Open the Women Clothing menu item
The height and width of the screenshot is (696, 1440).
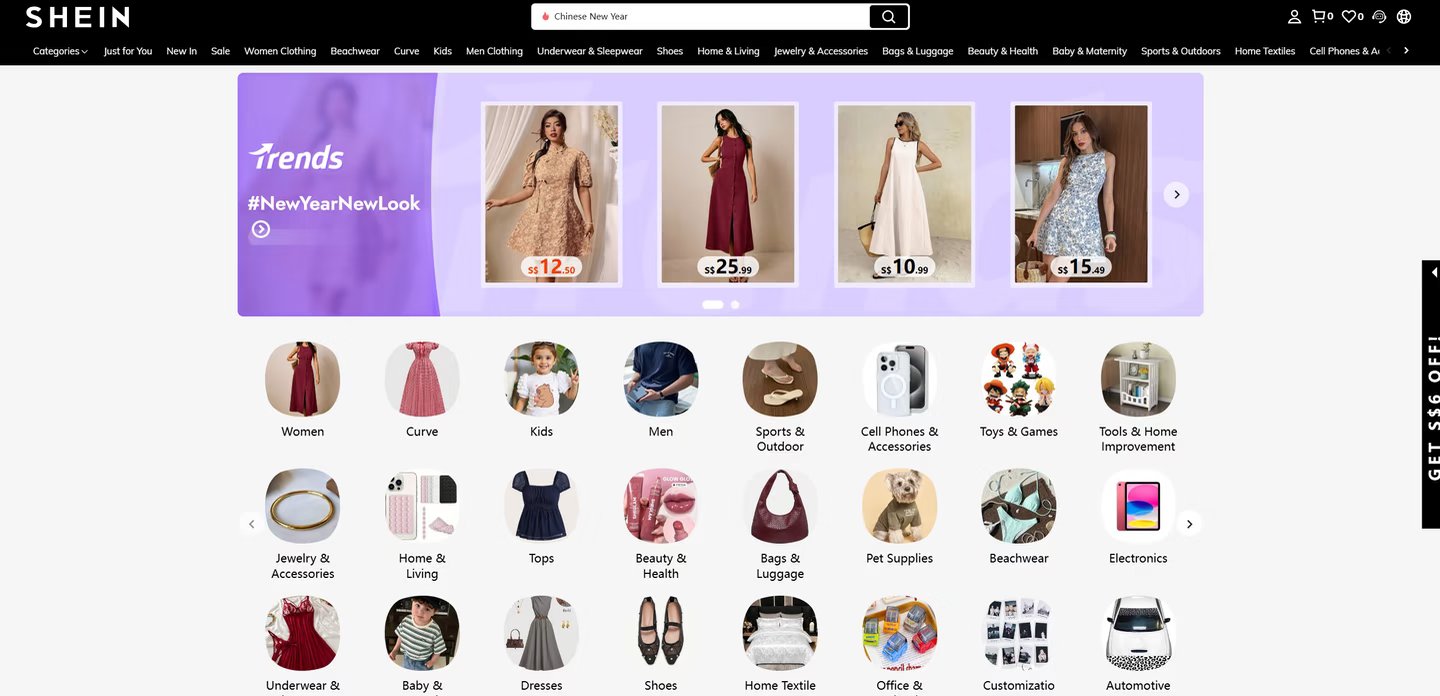click(x=280, y=51)
